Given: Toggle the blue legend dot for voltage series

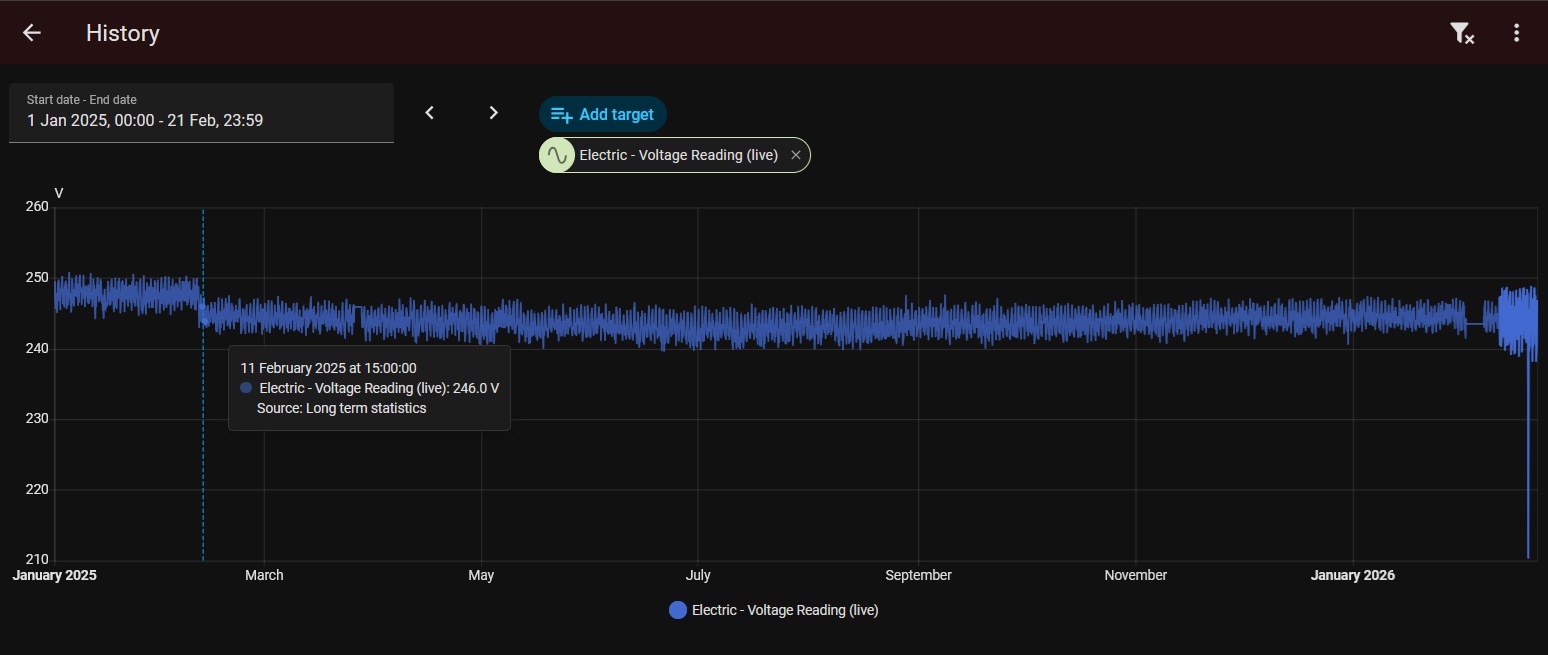Looking at the screenshot, I should [678, 610].
